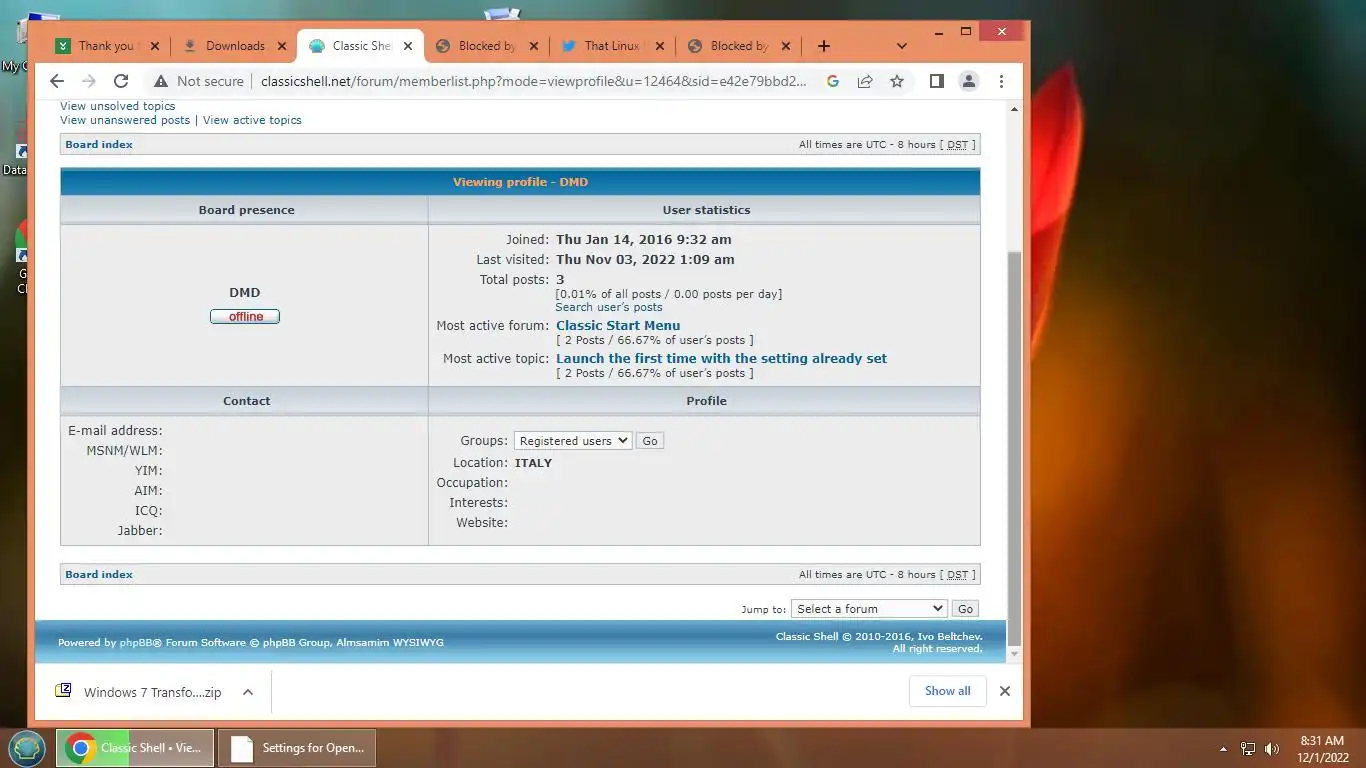1366x768 pixels.
Task: Open Search user's posts link
Action: 609,307
